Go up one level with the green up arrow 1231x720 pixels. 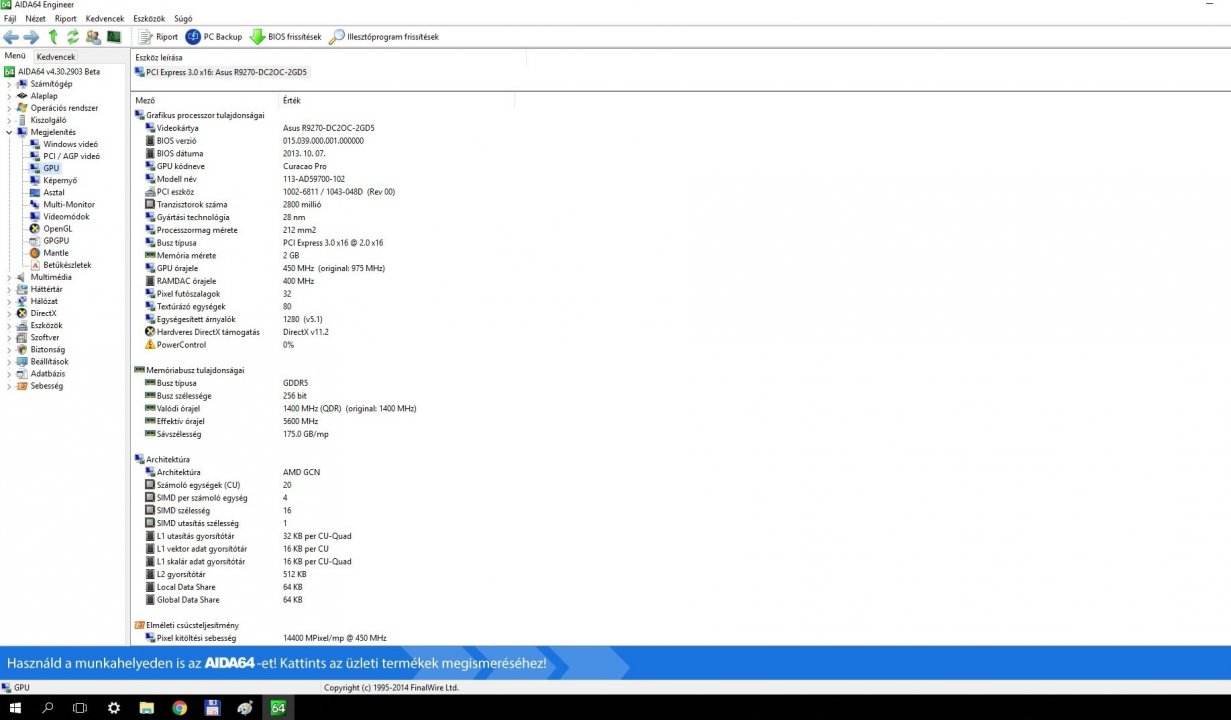(53, 37)
